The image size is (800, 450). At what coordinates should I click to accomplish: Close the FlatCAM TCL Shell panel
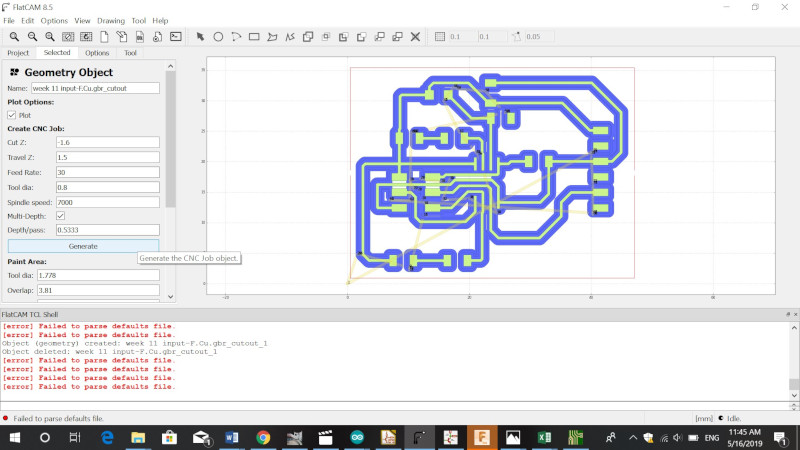[x=795, y=315]
